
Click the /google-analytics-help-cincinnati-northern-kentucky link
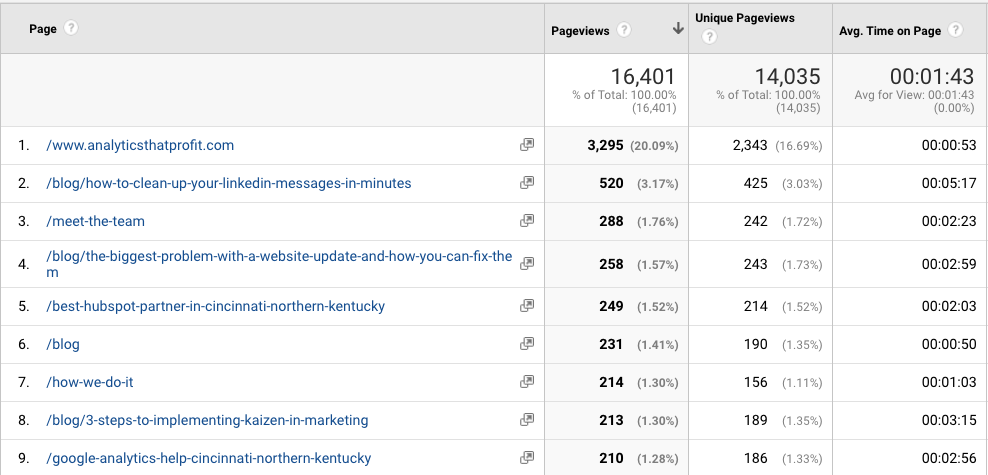(209, 458)
